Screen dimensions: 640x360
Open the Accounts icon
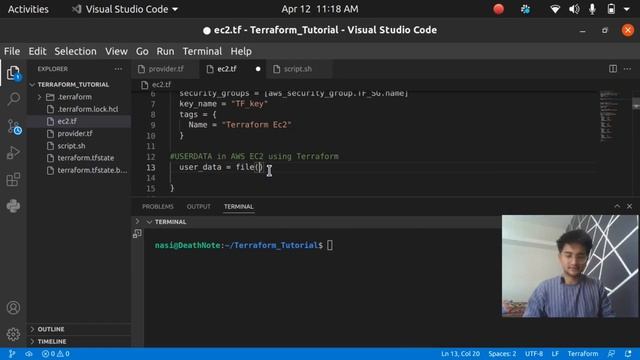13,307
